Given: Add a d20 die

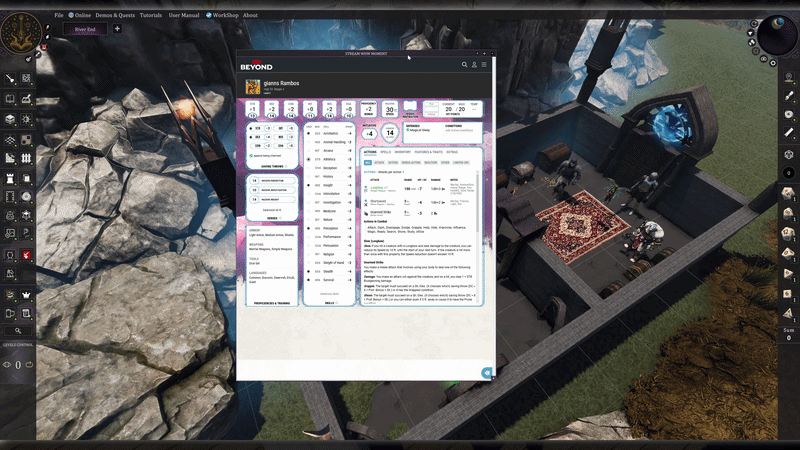Looking at the screenshot, I should pos(788,193).
